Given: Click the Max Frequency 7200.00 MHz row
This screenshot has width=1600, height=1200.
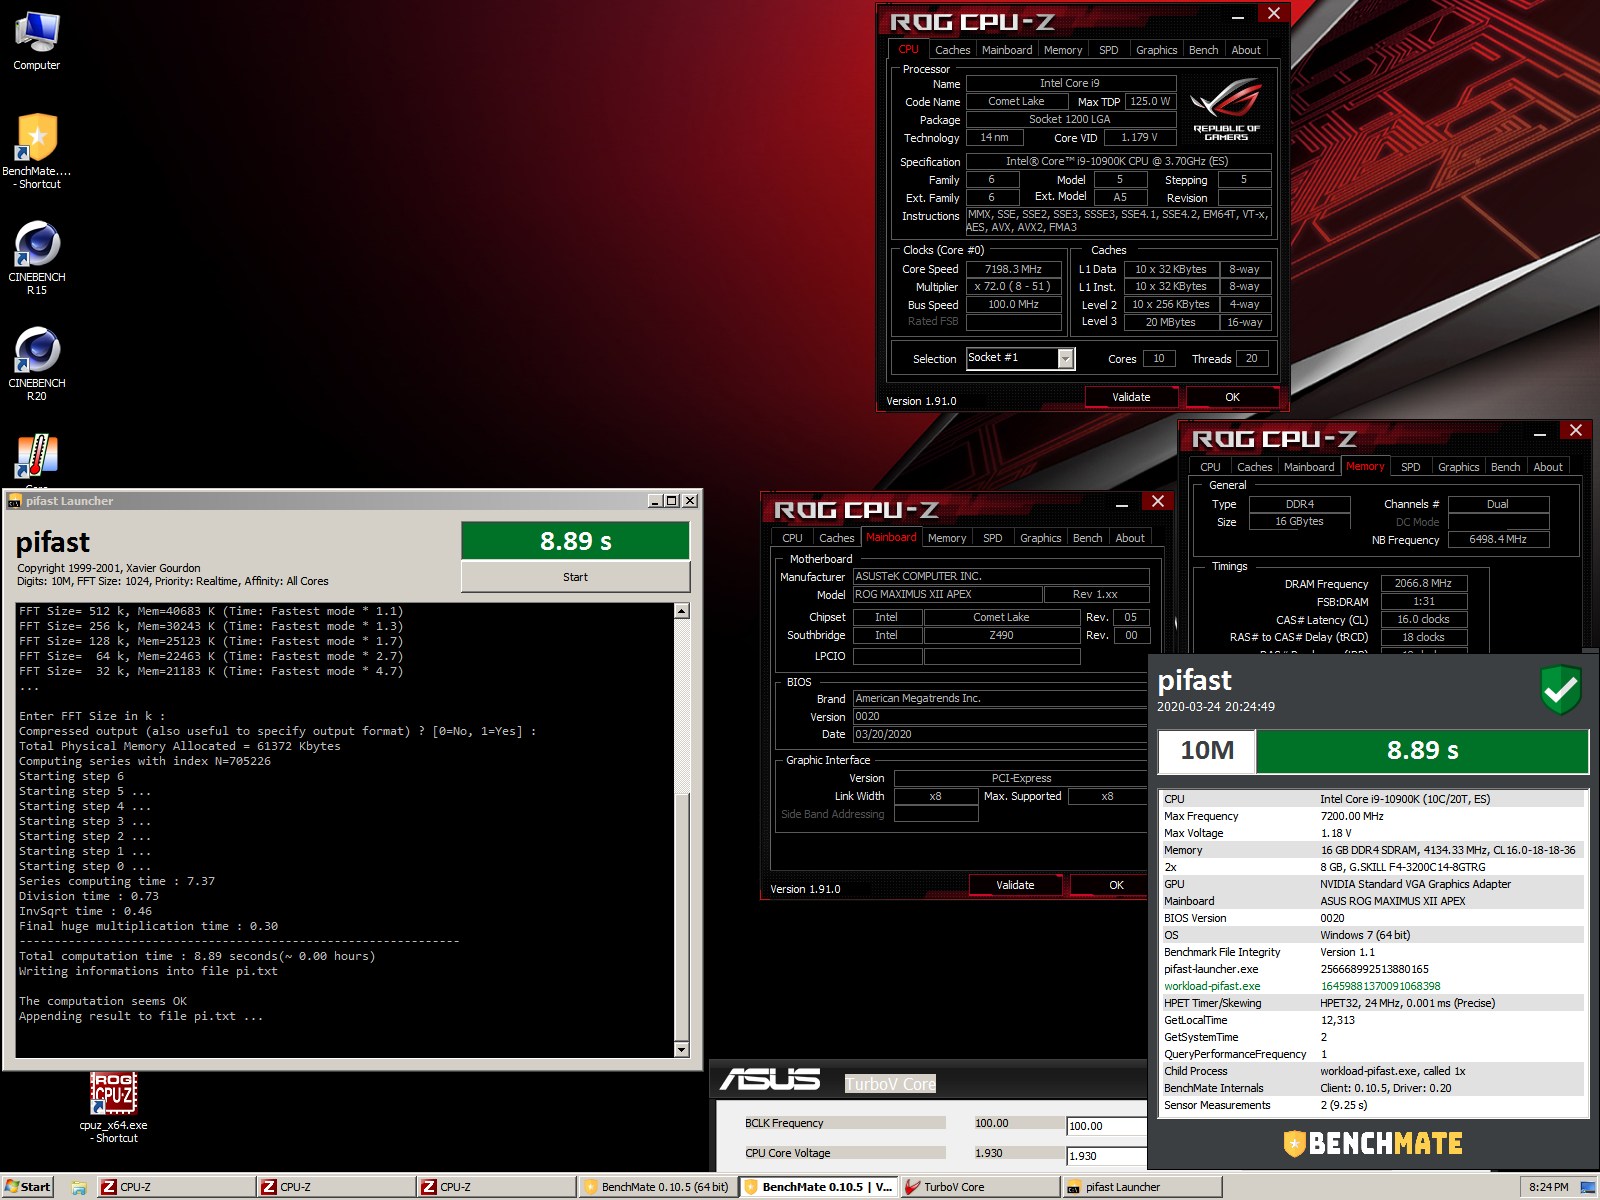Looking at the screenshot, I should coord(1373,816).
